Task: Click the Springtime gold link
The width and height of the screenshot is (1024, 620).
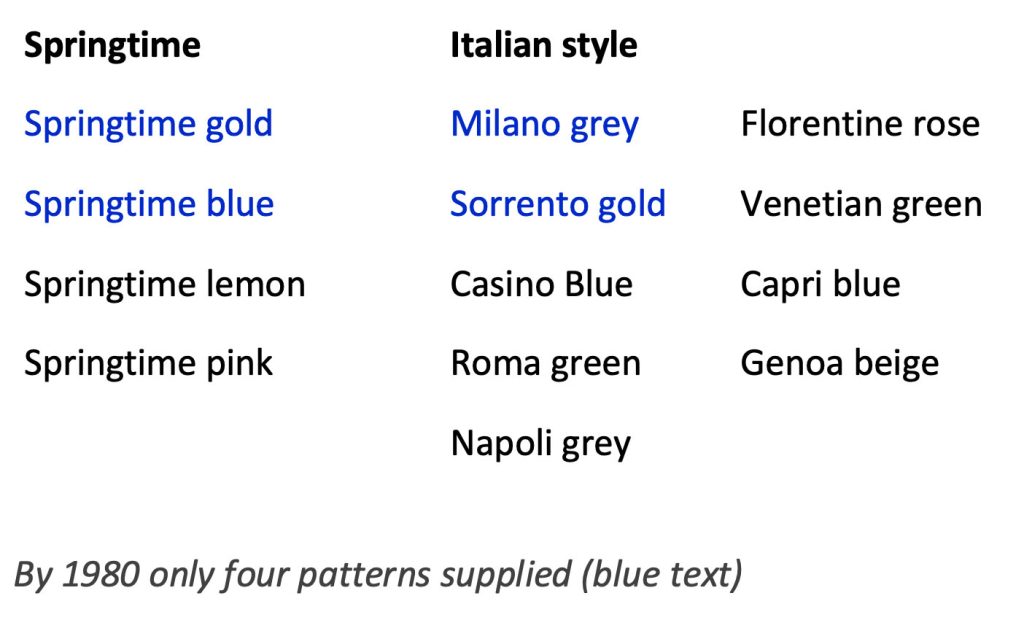Action: [148, 125]
